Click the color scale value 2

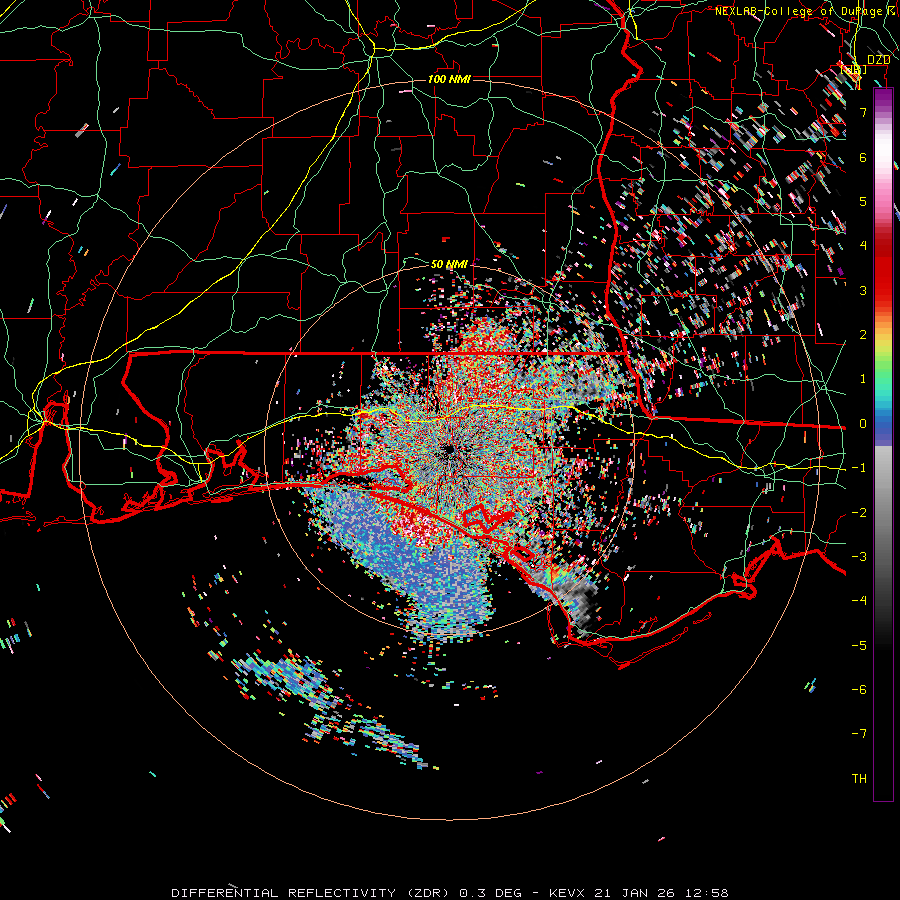pyautogui.click(x=863, y=335)
